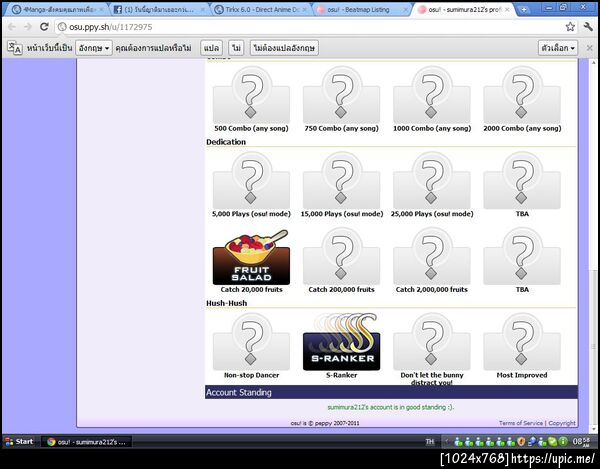Click the Dedication section heading

(x=226, y=142)
